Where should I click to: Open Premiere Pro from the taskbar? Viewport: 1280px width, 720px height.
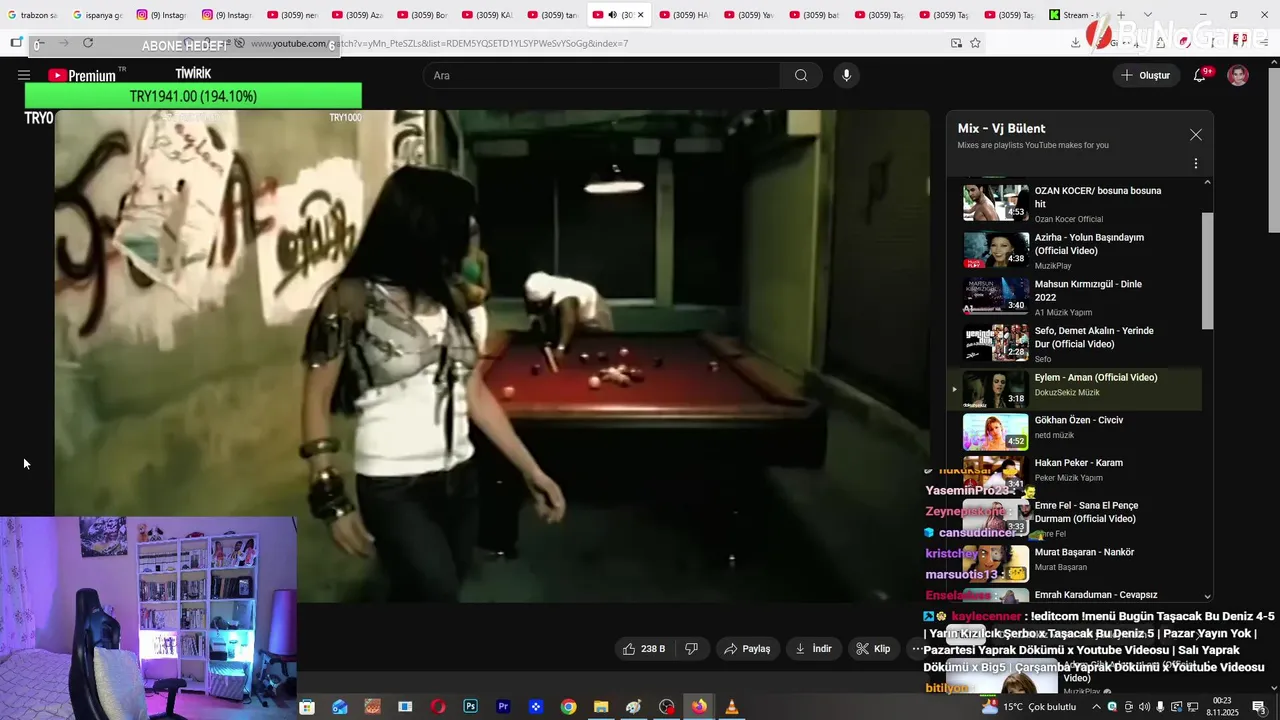pos(503,707)
